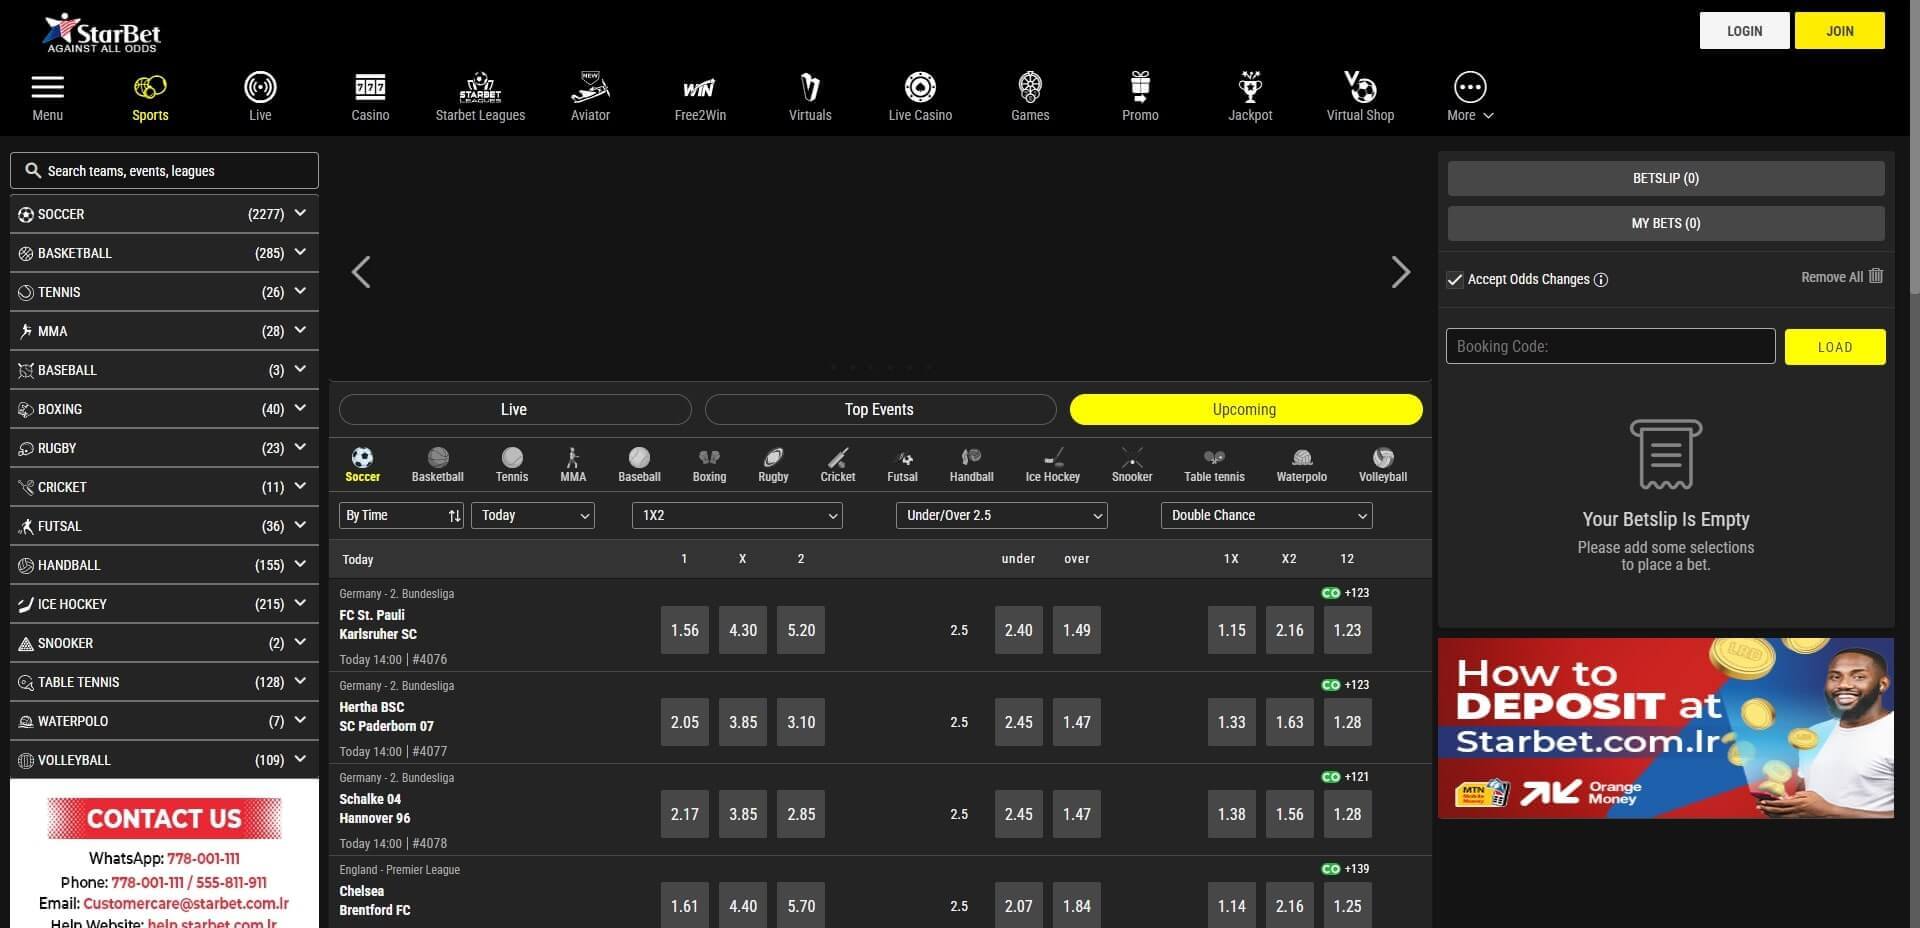Click the yellow JOIN button
Viewport: 1920px width, 928px height.
click(x=1839, y=31)
